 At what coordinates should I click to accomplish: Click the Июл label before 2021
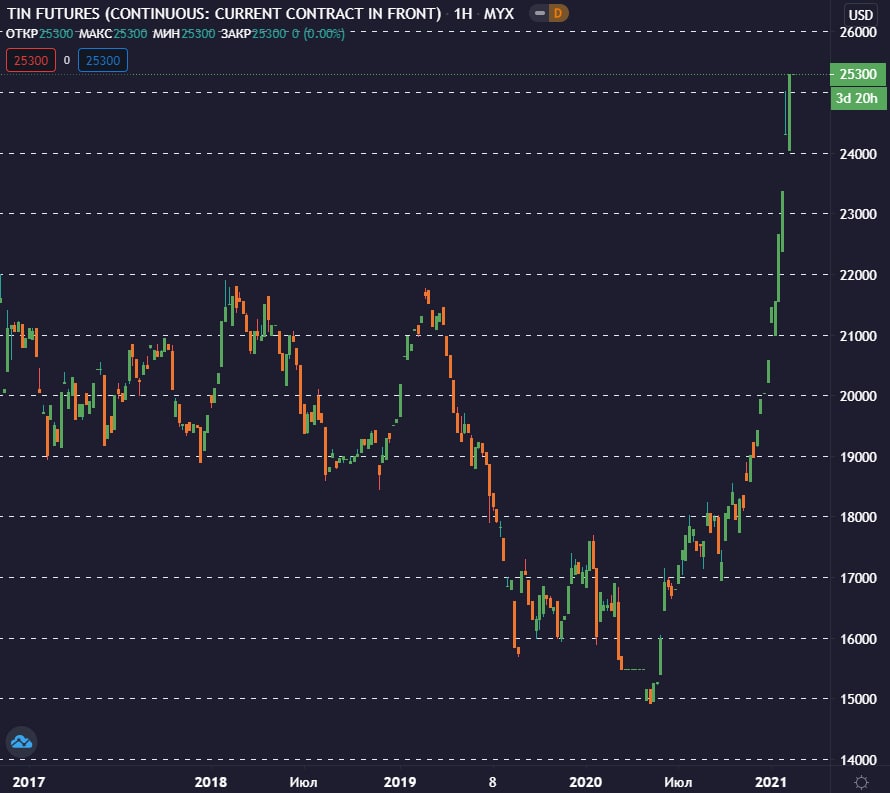coord(678,782)
